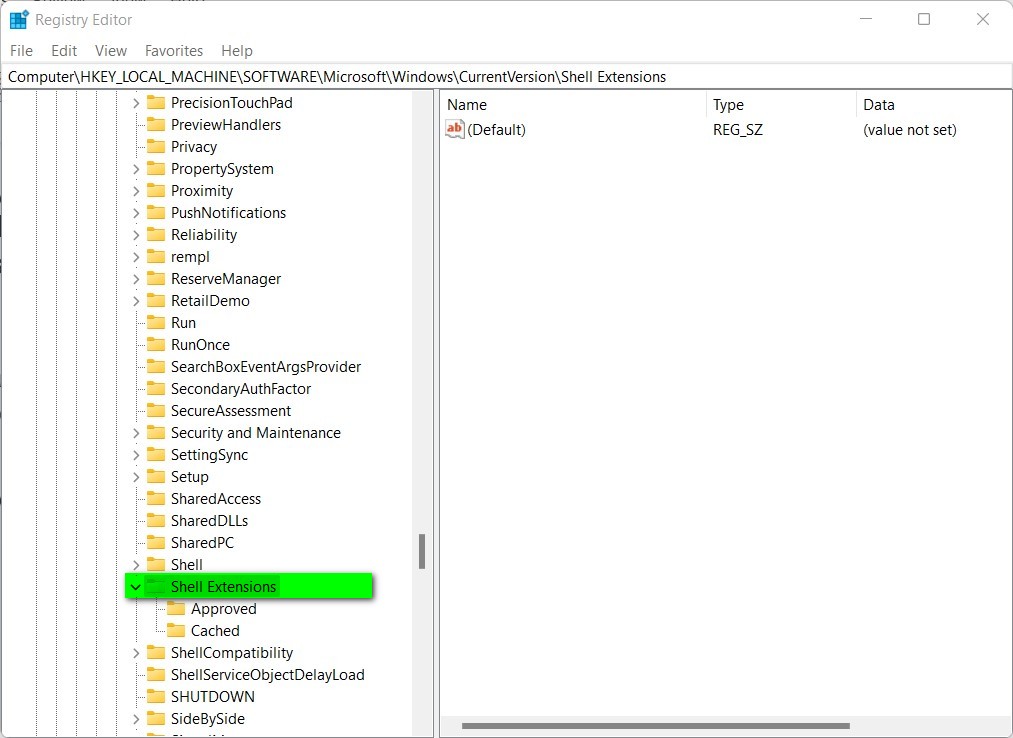Expand the SideBySide key
Screen dimensions: 1013x738
click(x=136, y=719)
